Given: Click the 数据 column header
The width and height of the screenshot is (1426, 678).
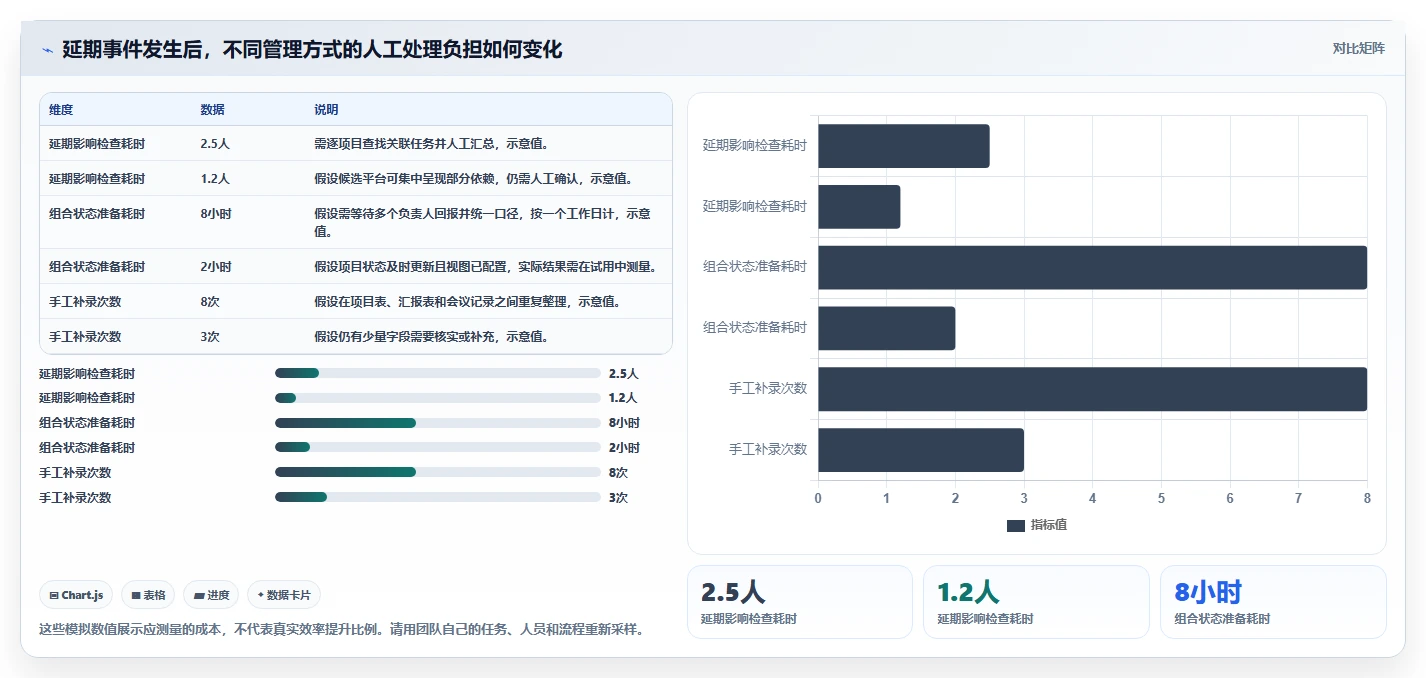Looking at the screenshot, I should [x=212, y=110].
